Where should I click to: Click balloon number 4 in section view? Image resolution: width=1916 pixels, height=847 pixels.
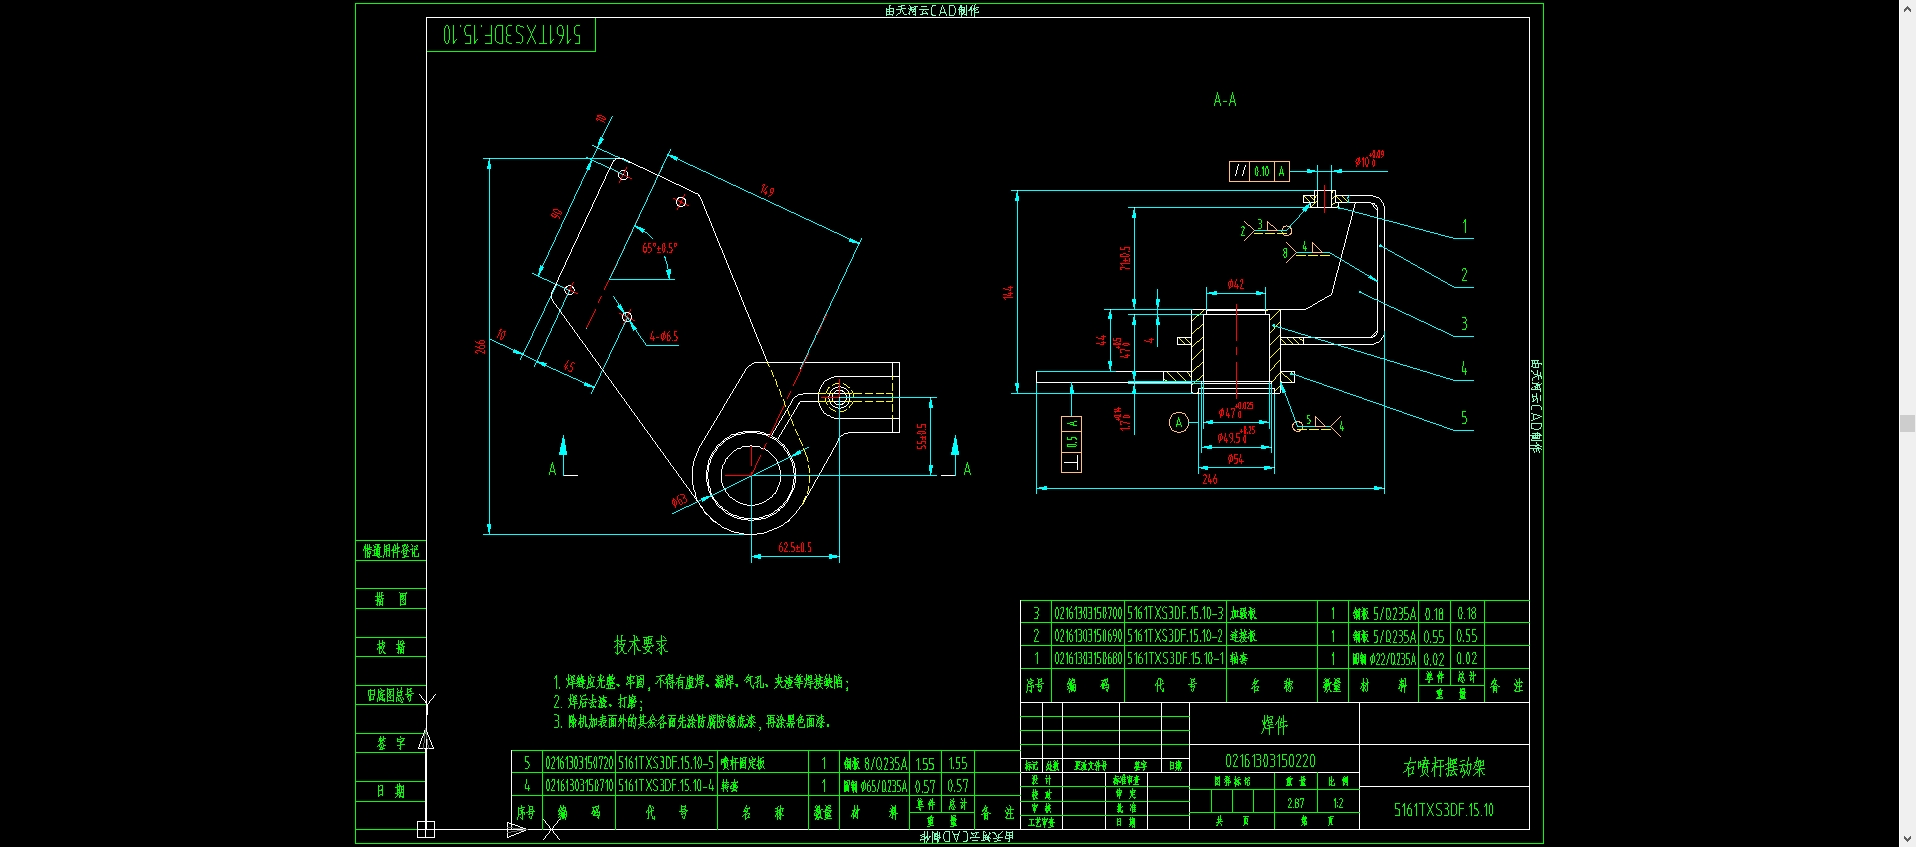pos(1464,369)
